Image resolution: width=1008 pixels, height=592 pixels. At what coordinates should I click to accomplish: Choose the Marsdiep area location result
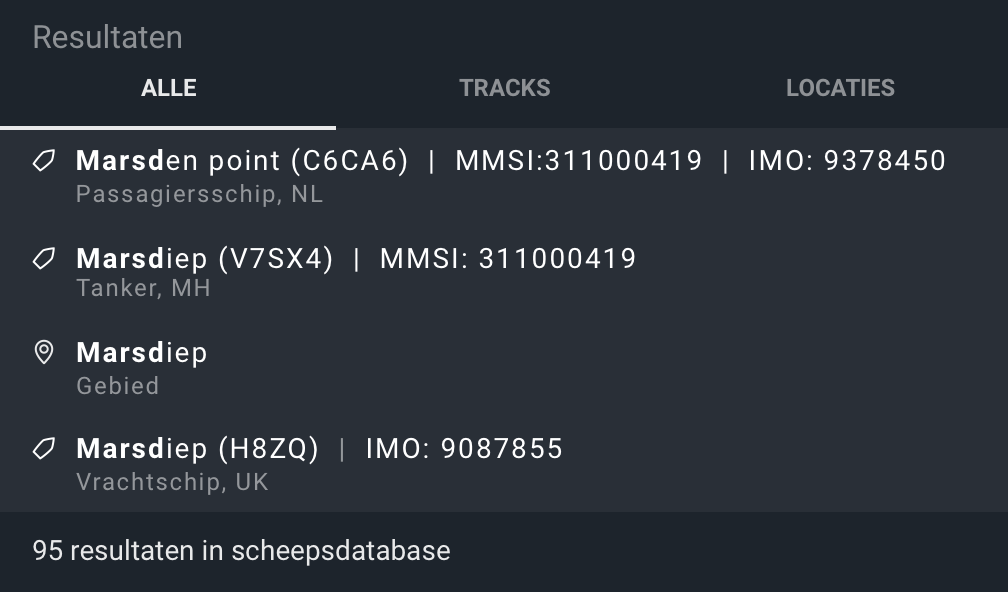(x=504, y=368)
